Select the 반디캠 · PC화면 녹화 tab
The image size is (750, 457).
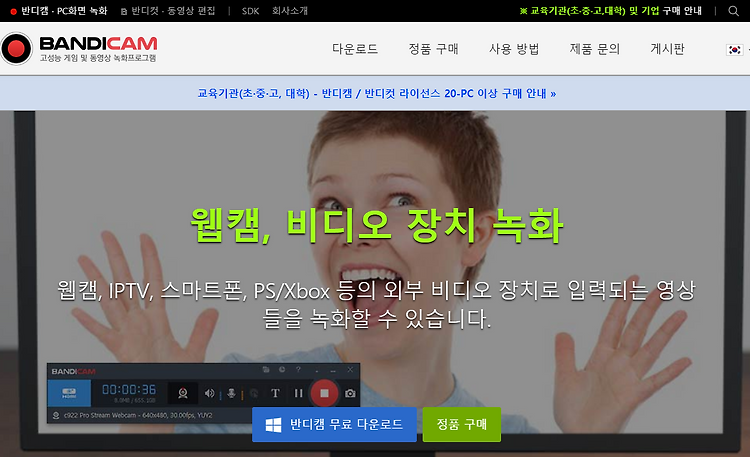[59, 11]
